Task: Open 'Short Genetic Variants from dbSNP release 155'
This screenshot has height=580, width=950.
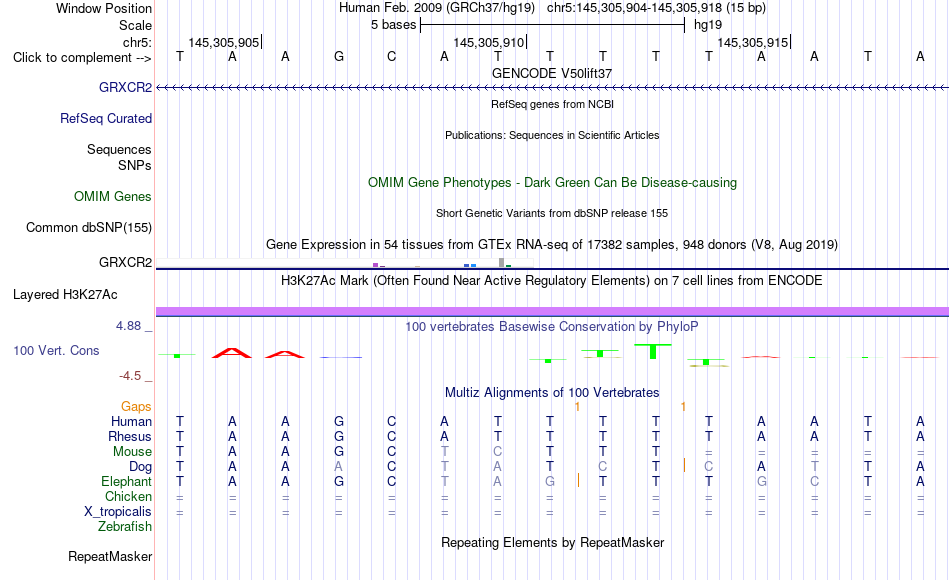Action: pos(552,213)
